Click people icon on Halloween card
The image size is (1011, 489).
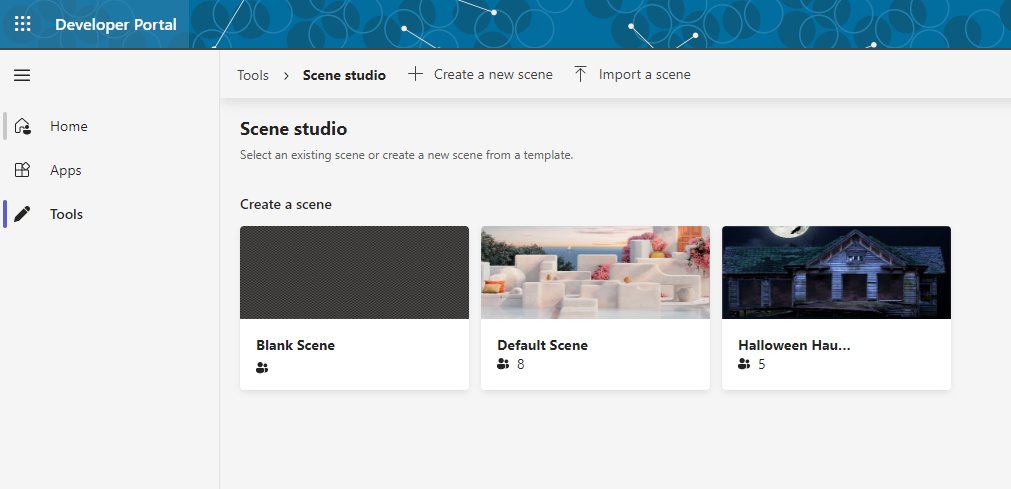744,364
